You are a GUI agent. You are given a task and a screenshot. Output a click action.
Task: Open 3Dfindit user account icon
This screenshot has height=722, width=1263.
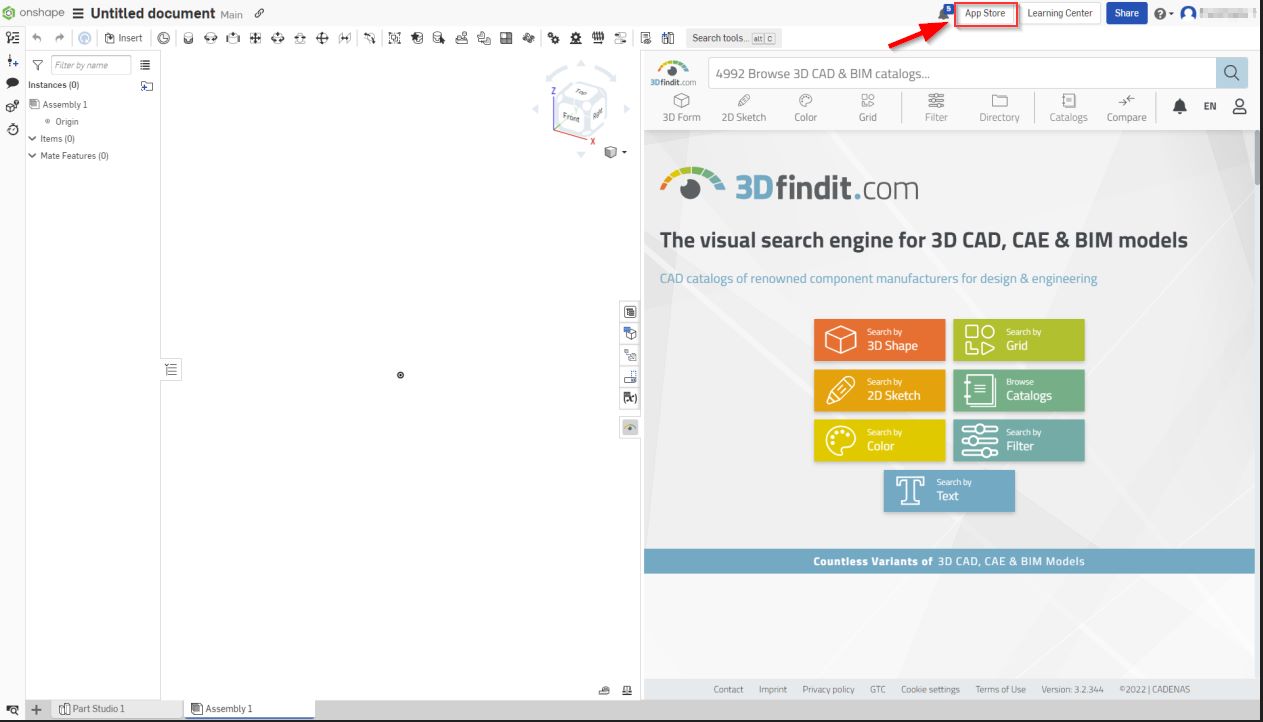[x=1239, y=106]
